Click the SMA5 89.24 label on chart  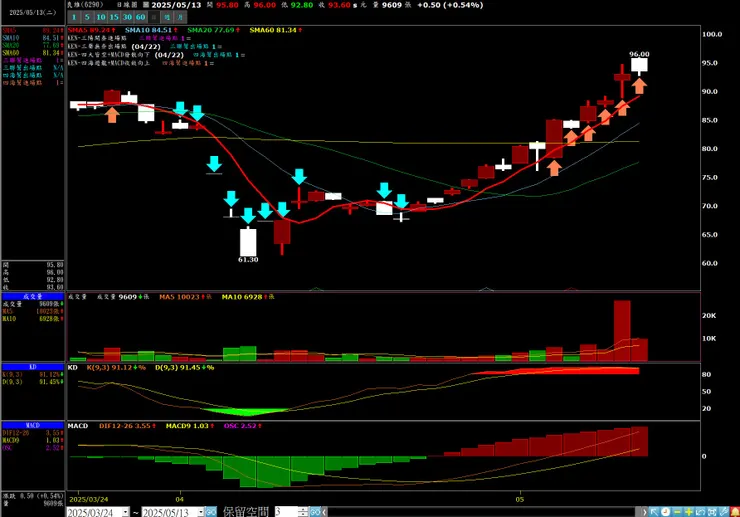click(92, 30)
